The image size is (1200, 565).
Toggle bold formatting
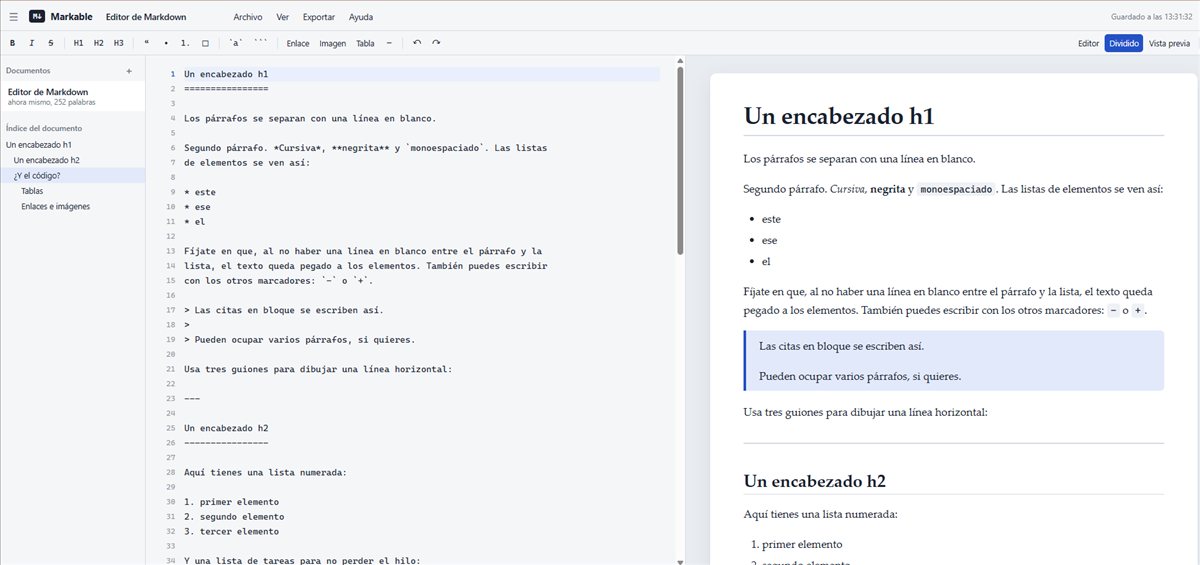12,43
